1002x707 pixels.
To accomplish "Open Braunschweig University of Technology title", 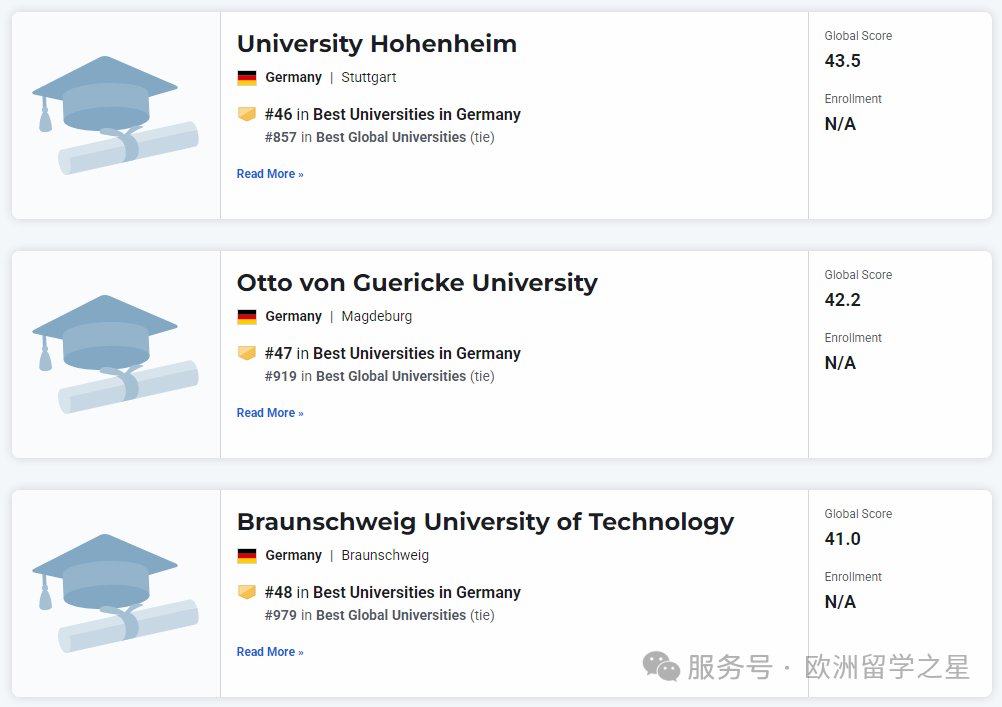I will pos(485,522).
